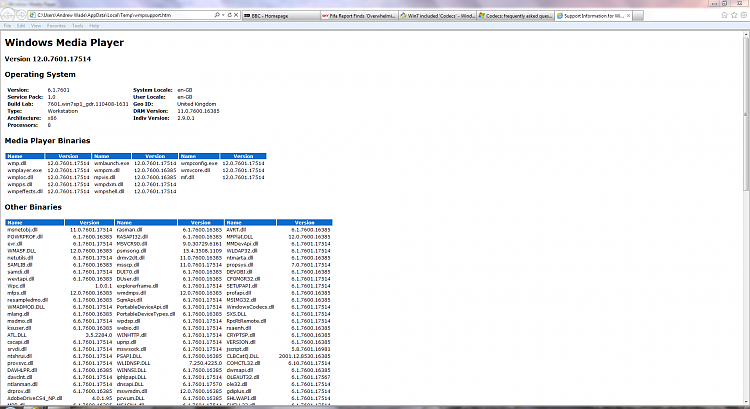The height and width of the screenshot is (409, 750).
Task: Close the Support Information tab
Action: (x=628, y=16)
